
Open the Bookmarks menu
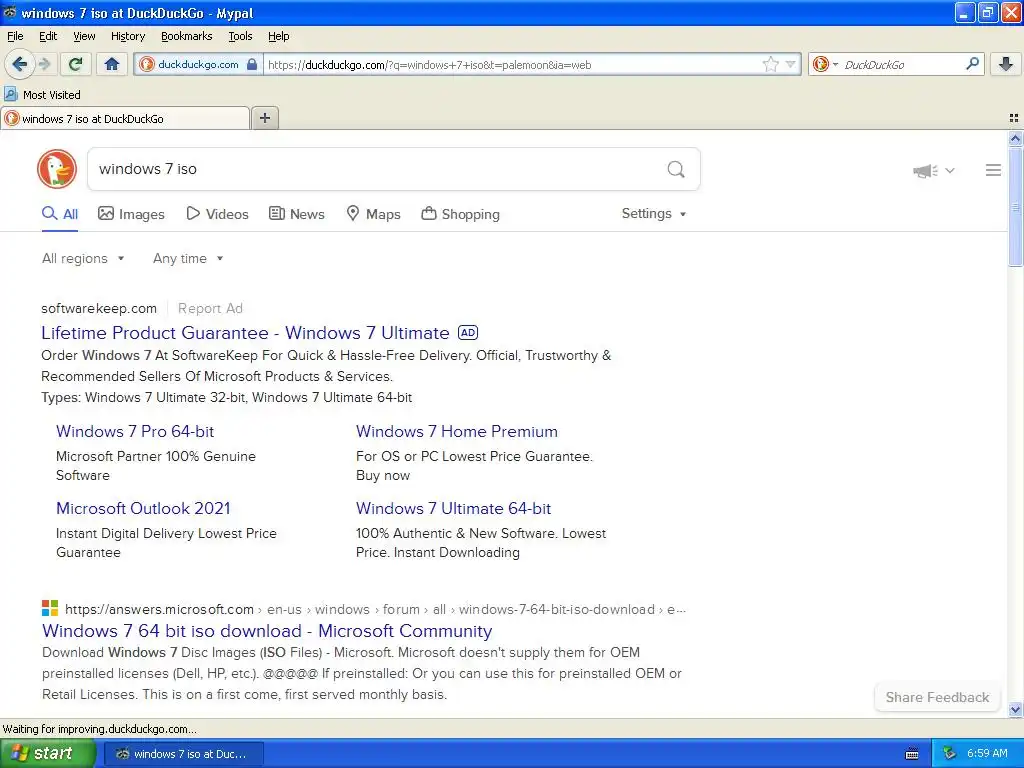(187, 36)
